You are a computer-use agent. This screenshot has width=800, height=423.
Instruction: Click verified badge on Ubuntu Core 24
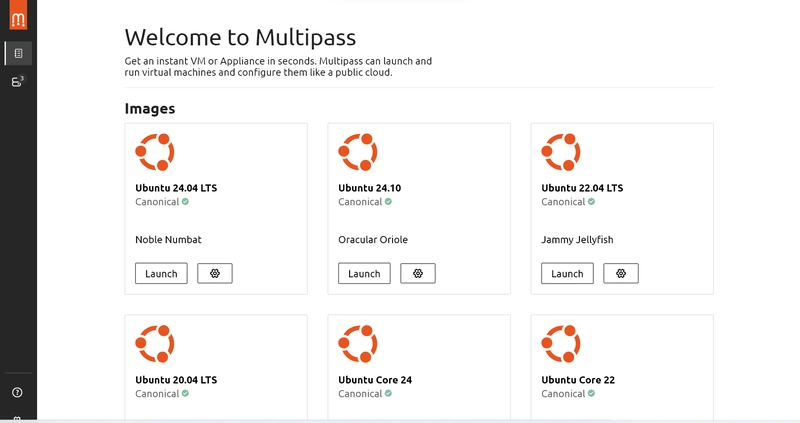pos(388,393)
